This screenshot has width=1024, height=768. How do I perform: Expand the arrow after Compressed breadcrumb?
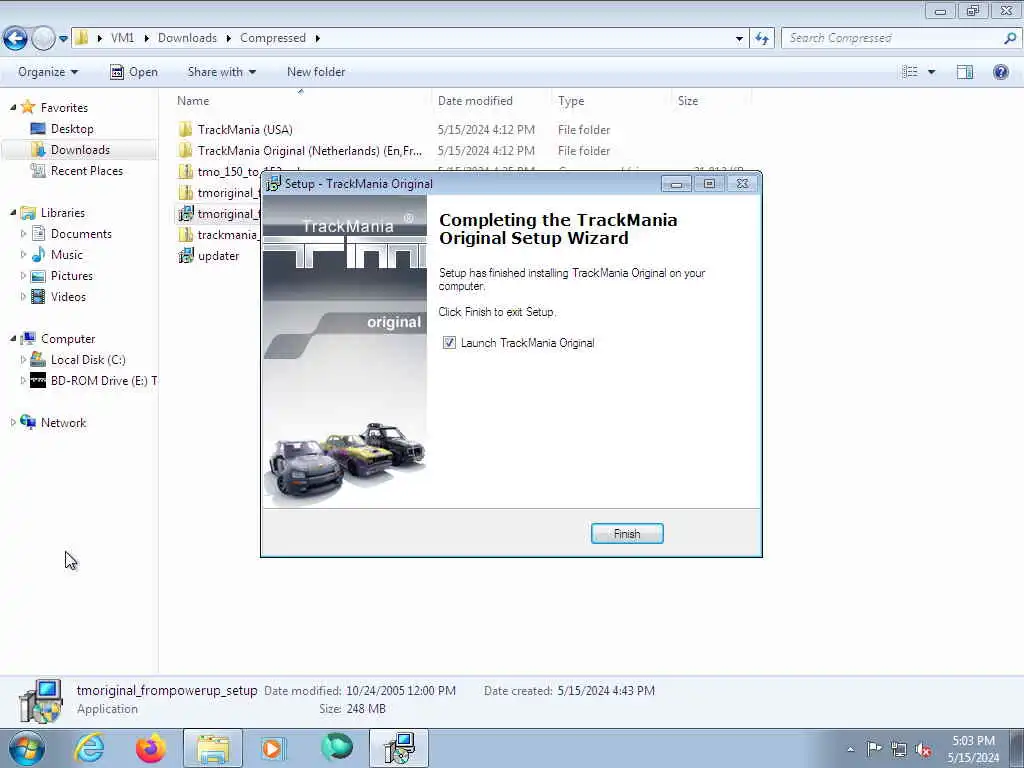point(318,38)
